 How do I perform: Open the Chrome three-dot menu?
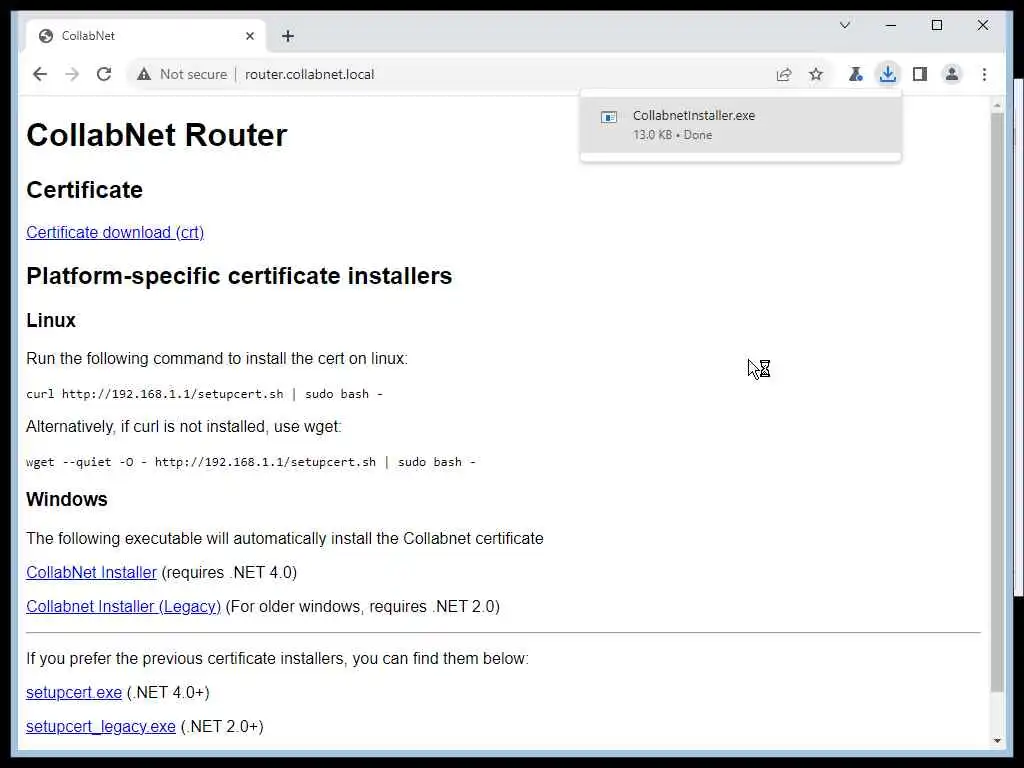point(984,74)
